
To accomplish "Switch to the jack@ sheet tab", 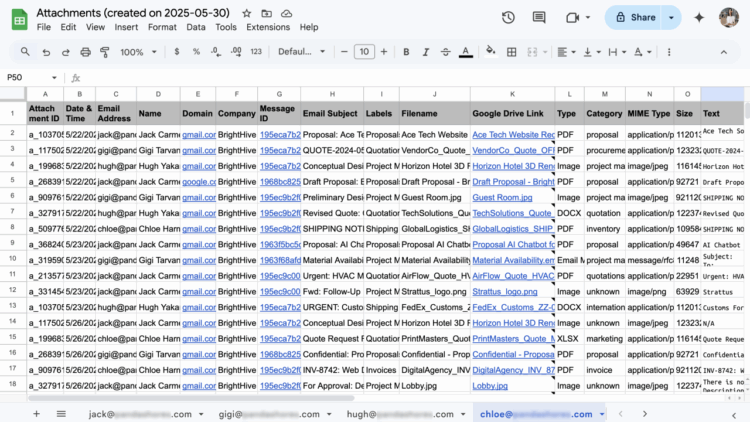I will (140, 414).
